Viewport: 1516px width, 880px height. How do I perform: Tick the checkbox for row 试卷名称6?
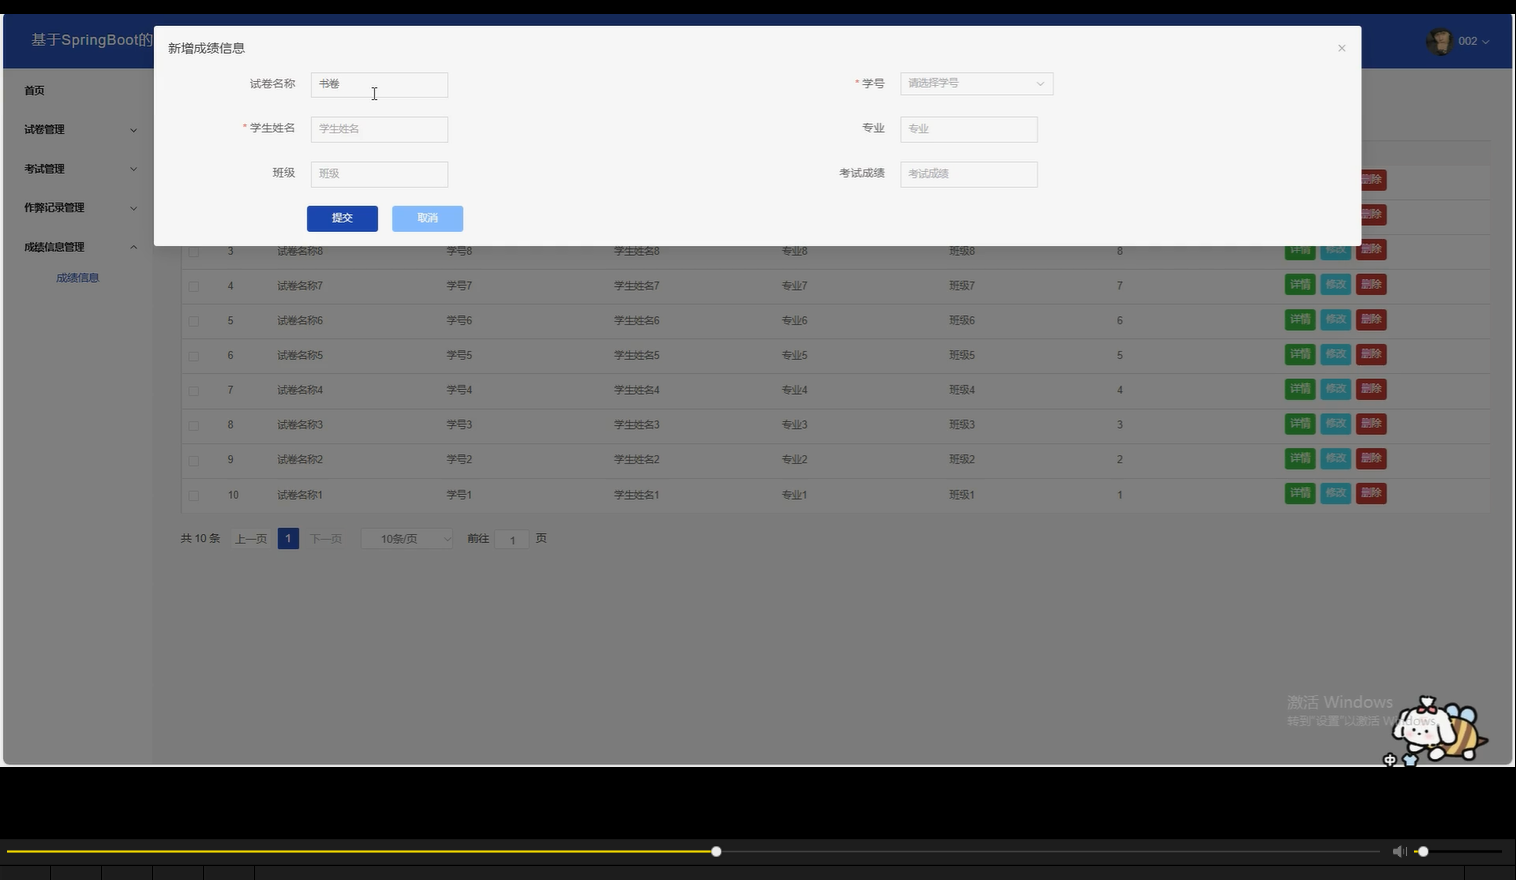click(194, 321)
